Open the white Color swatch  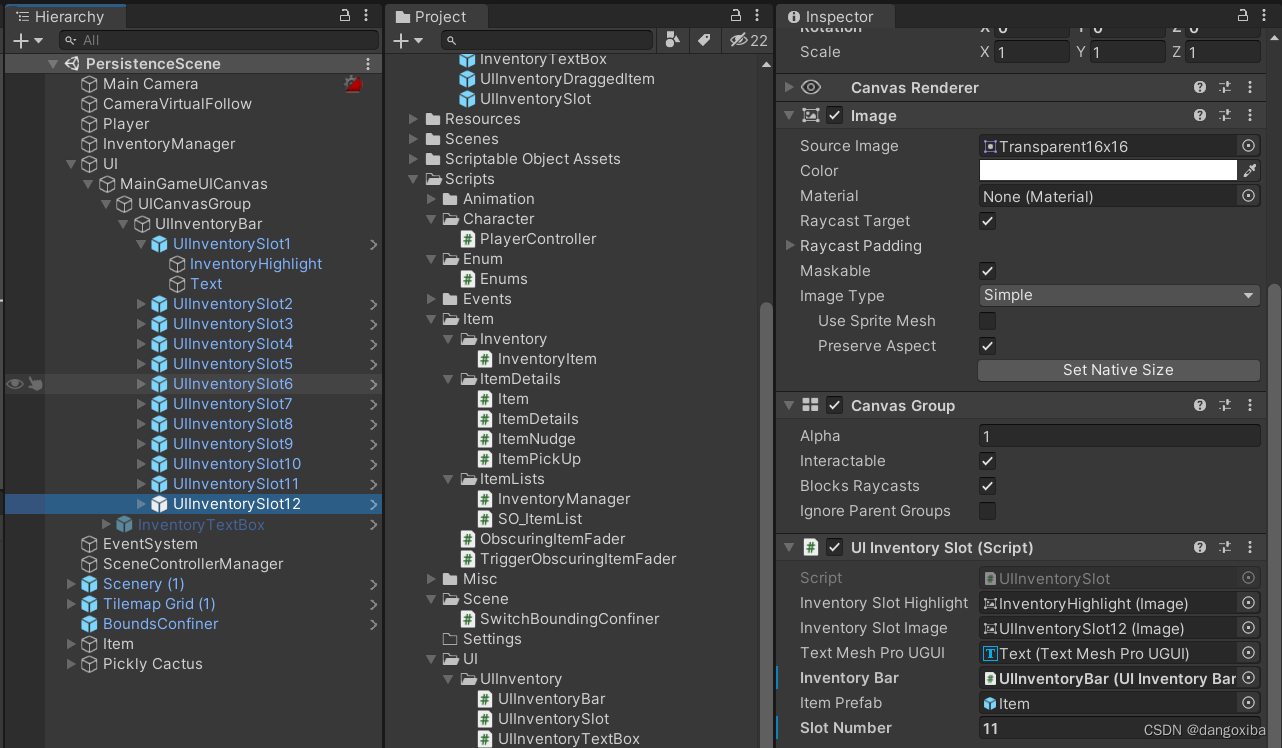pyautogui.click(x=1108, y=171)
